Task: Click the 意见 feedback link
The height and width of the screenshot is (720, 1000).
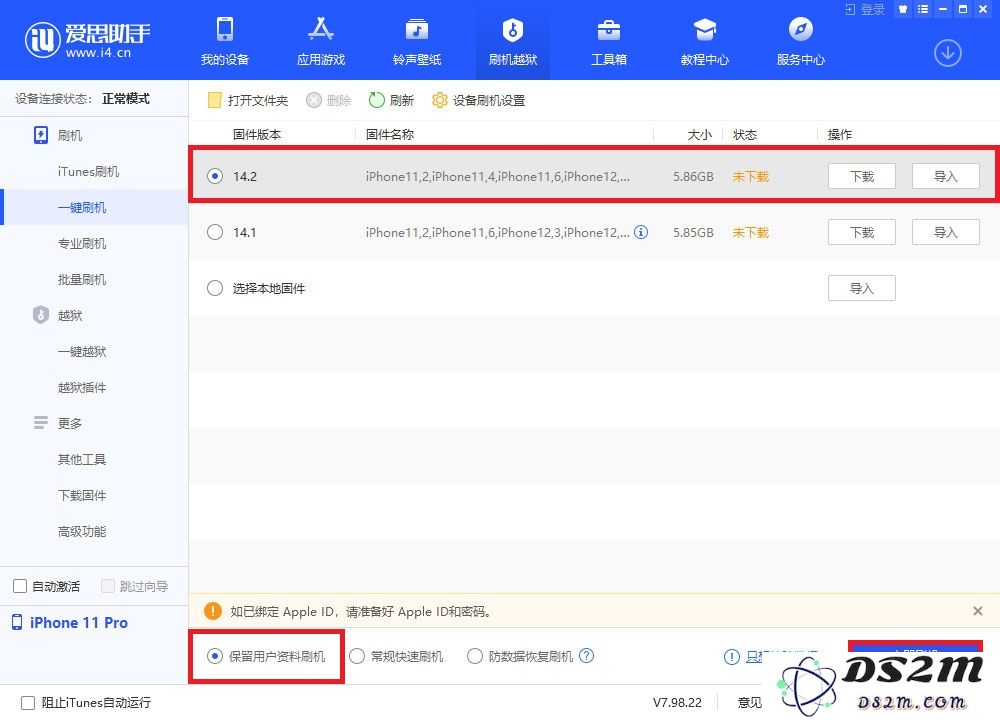Action: tap(750, 702)
